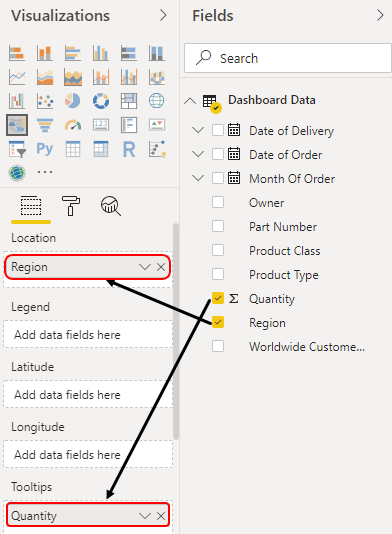392x534 pixels.
Task: Select the key influencers visual
Action: tap(156, 149)
